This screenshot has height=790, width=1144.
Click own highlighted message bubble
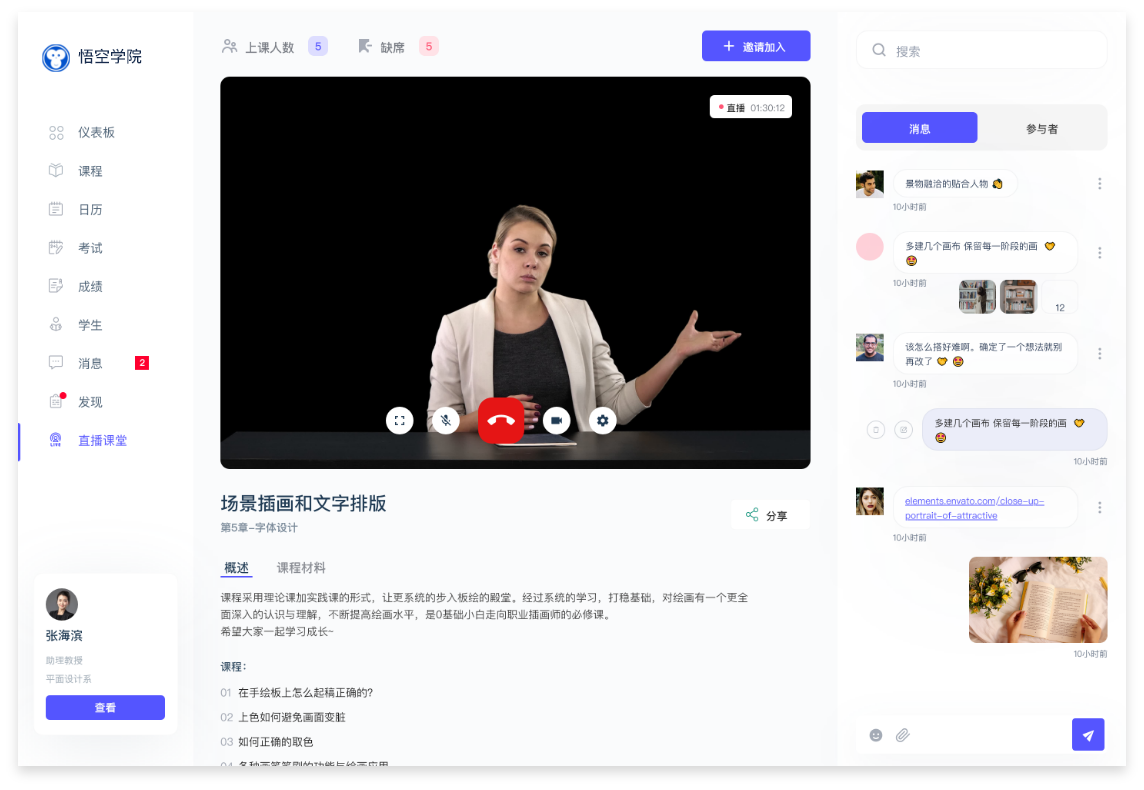(1014, 430)
